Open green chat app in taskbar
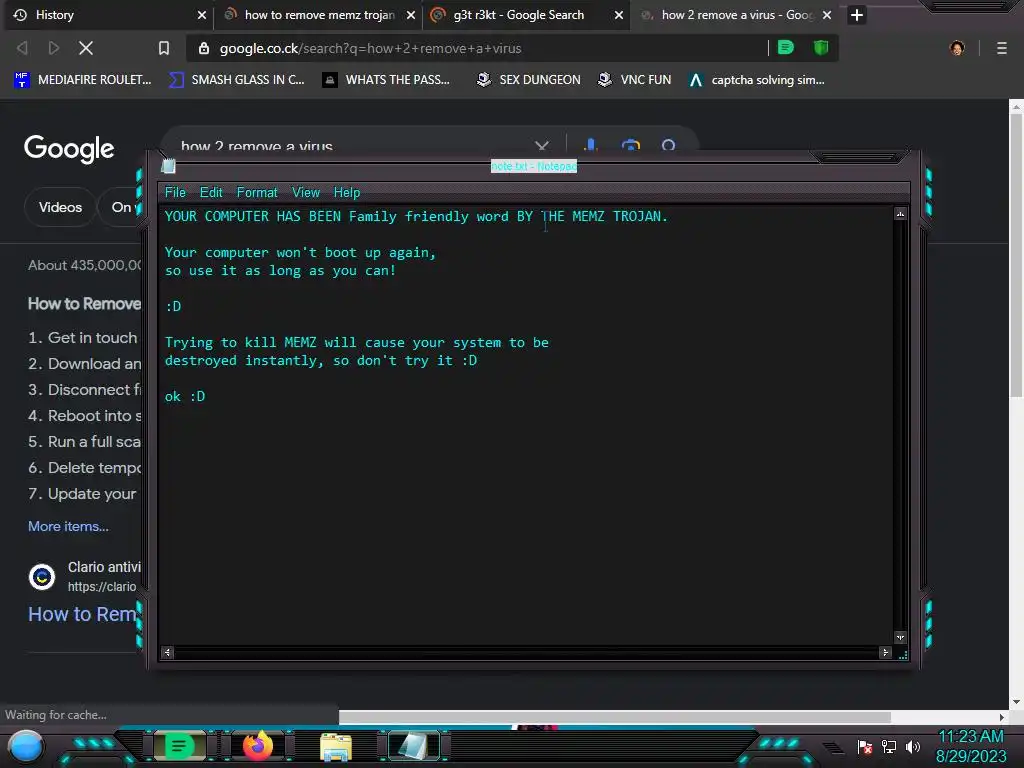This screenshot has height=768, width=1024. click(x=179, y=746)
